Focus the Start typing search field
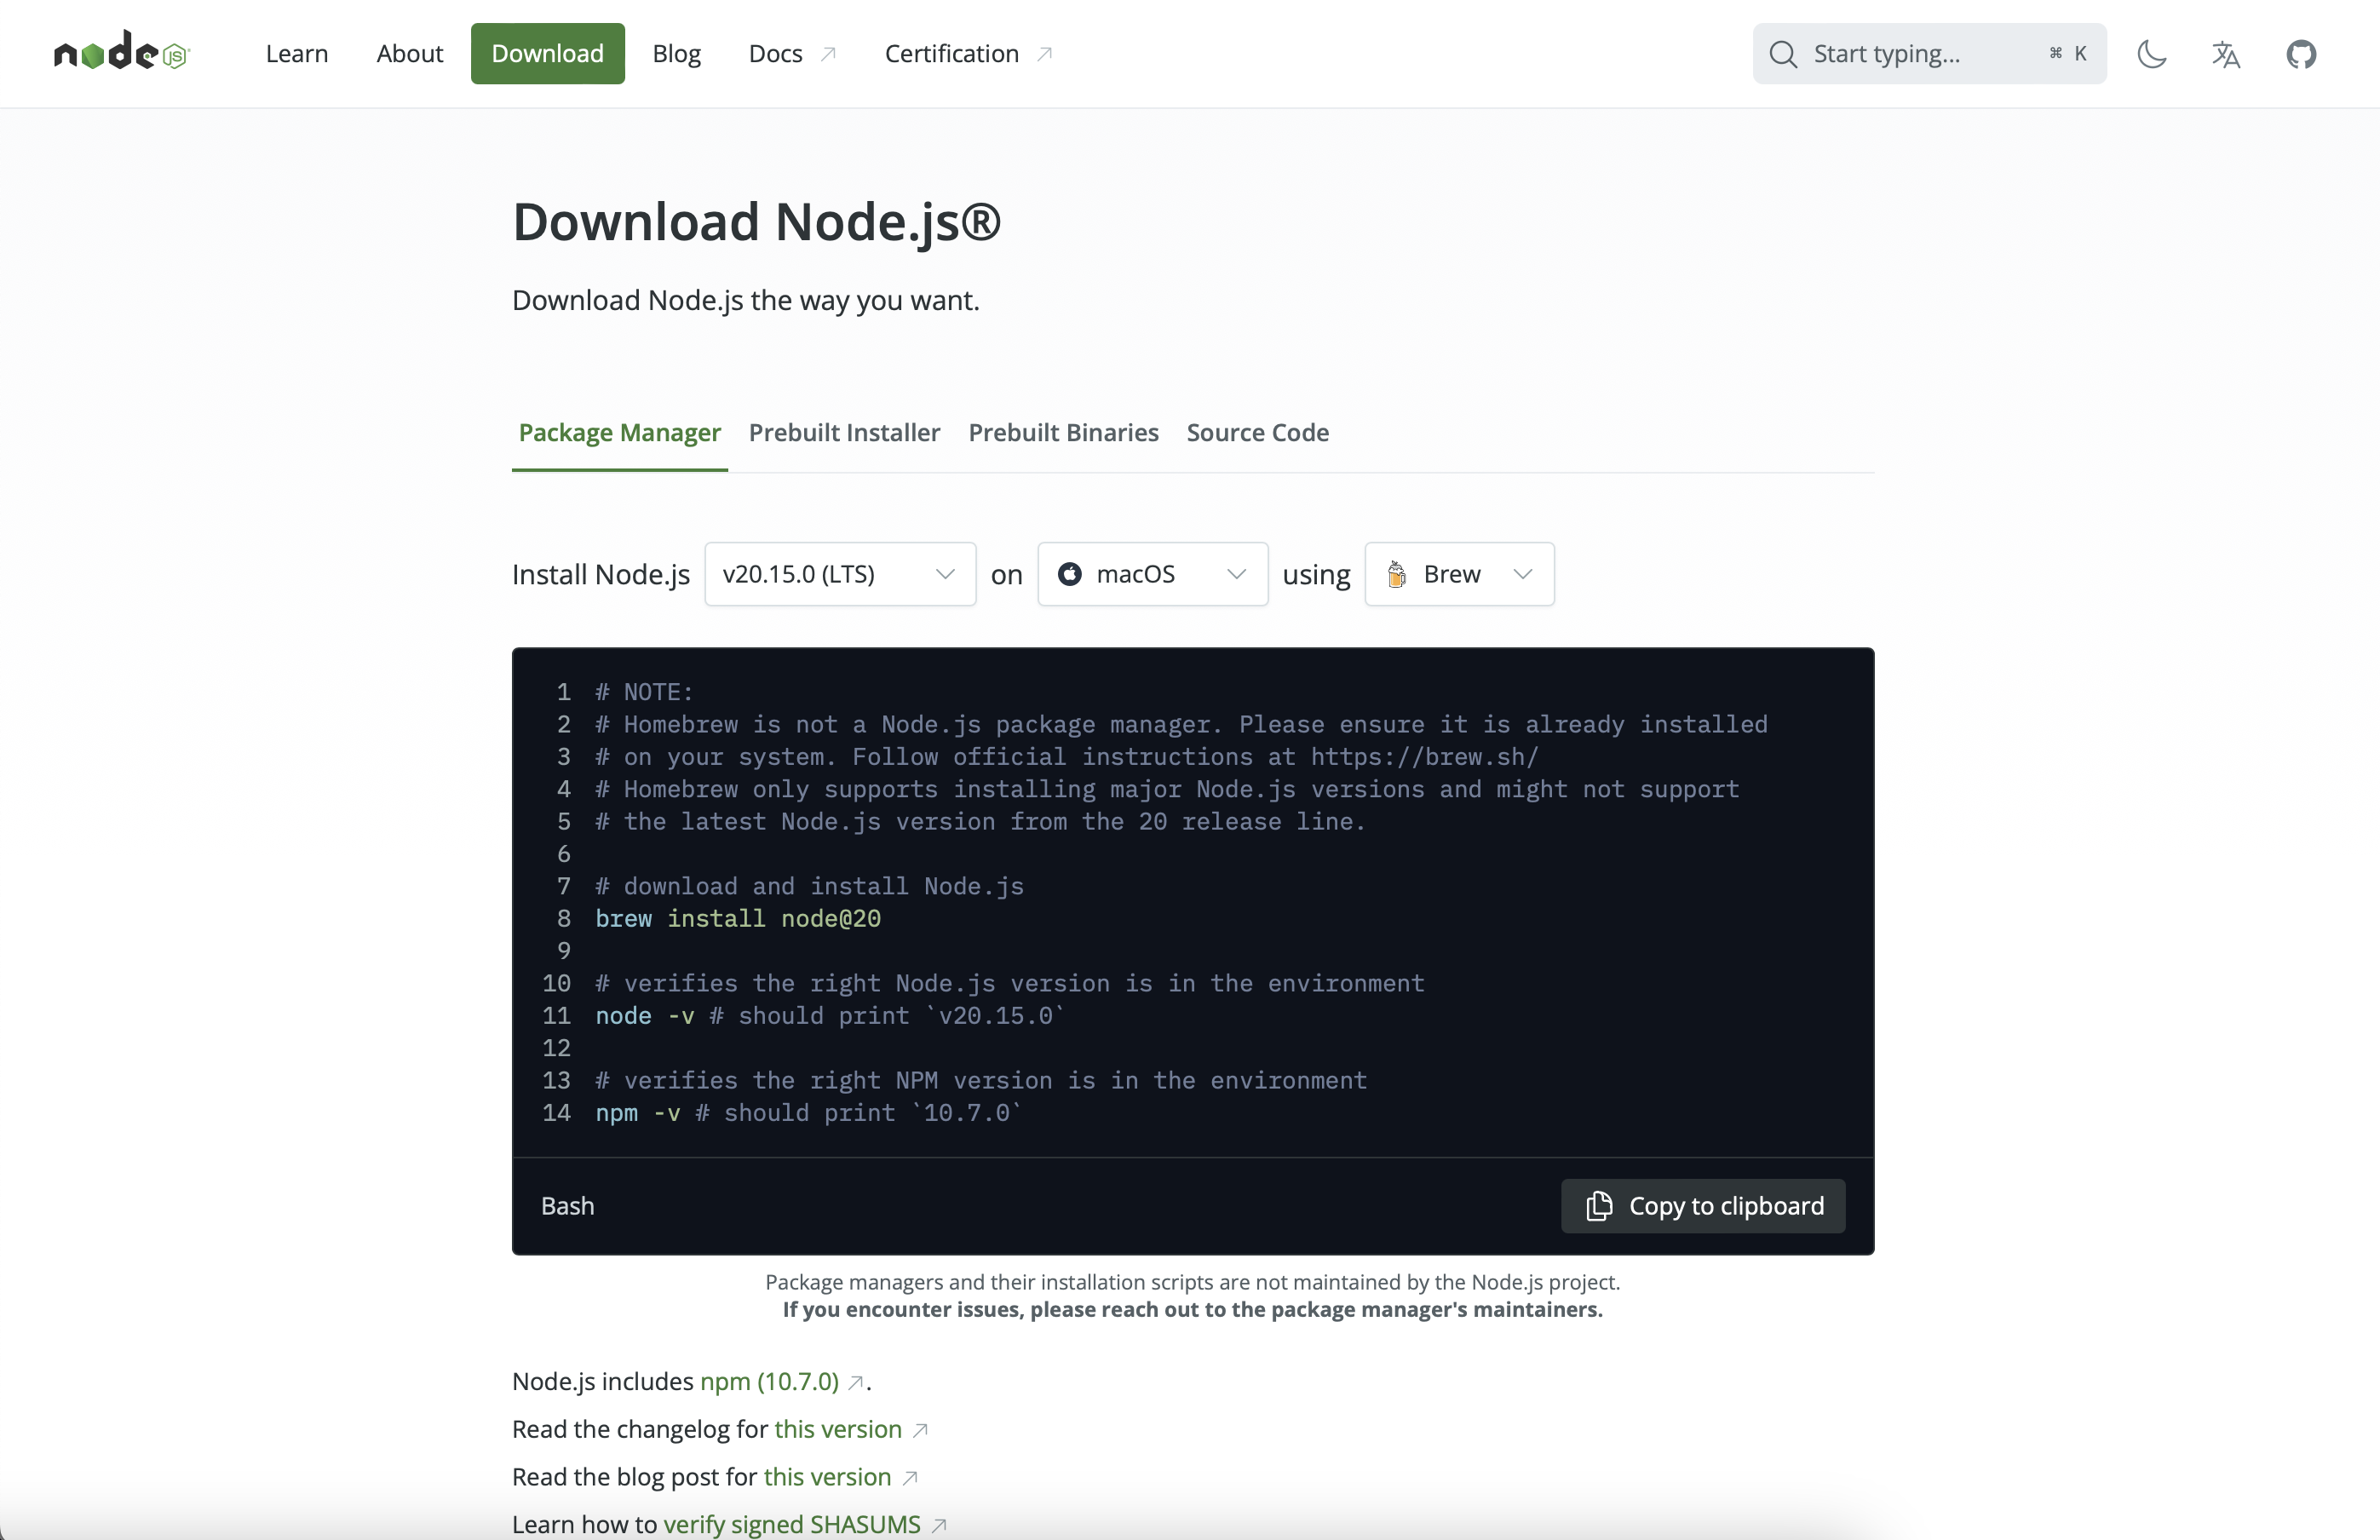 pyautogui.click(x=1929, y=54)
